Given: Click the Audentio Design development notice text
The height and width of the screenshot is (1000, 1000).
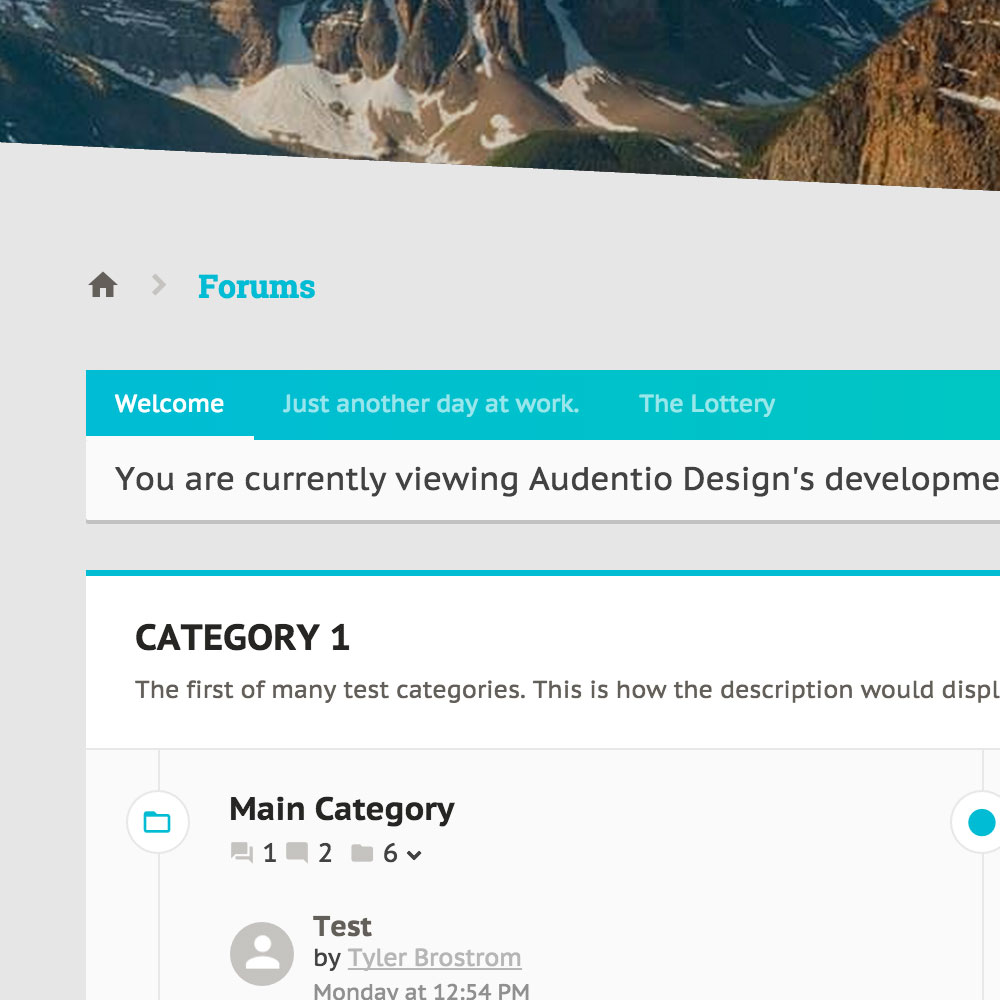Looking at the screenshot, I should [557, 480].
